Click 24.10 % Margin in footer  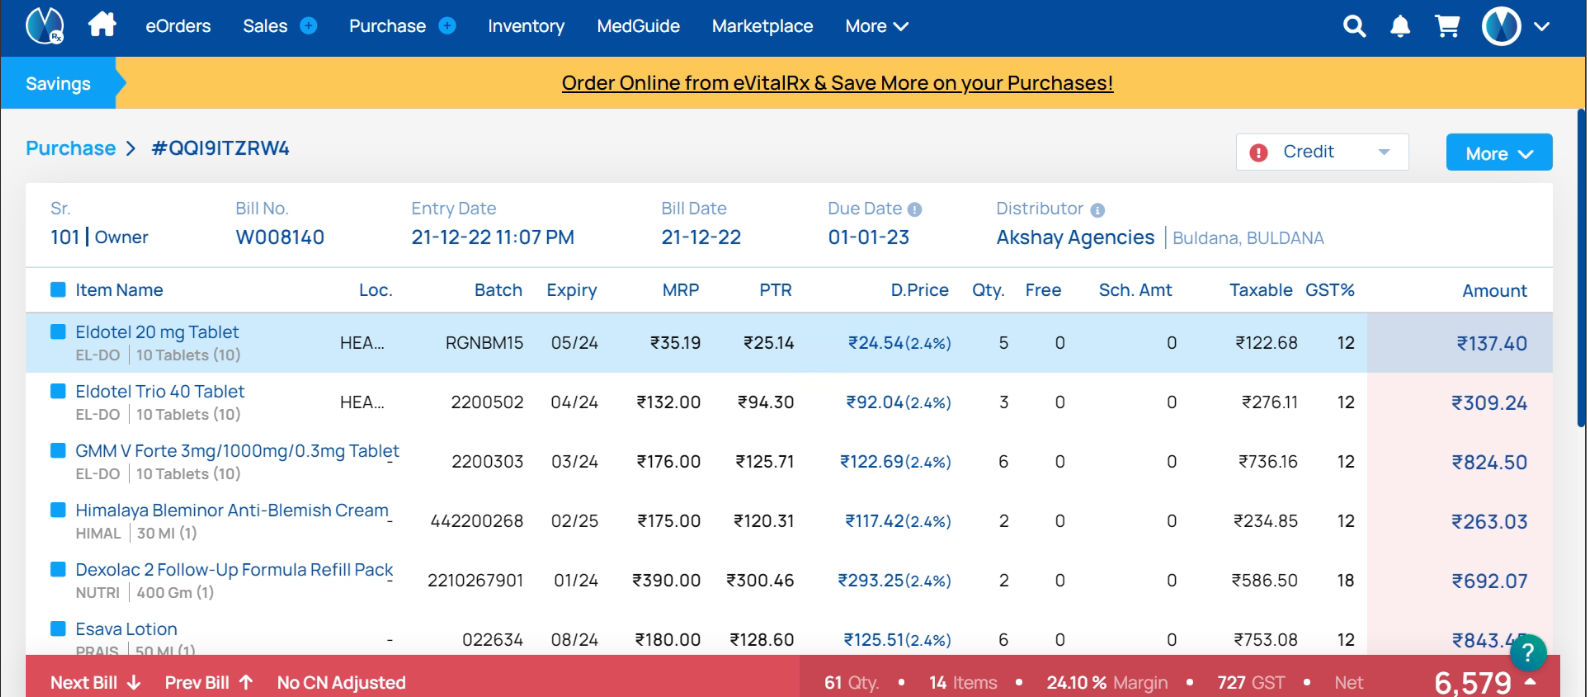[x=1107, y=682]
